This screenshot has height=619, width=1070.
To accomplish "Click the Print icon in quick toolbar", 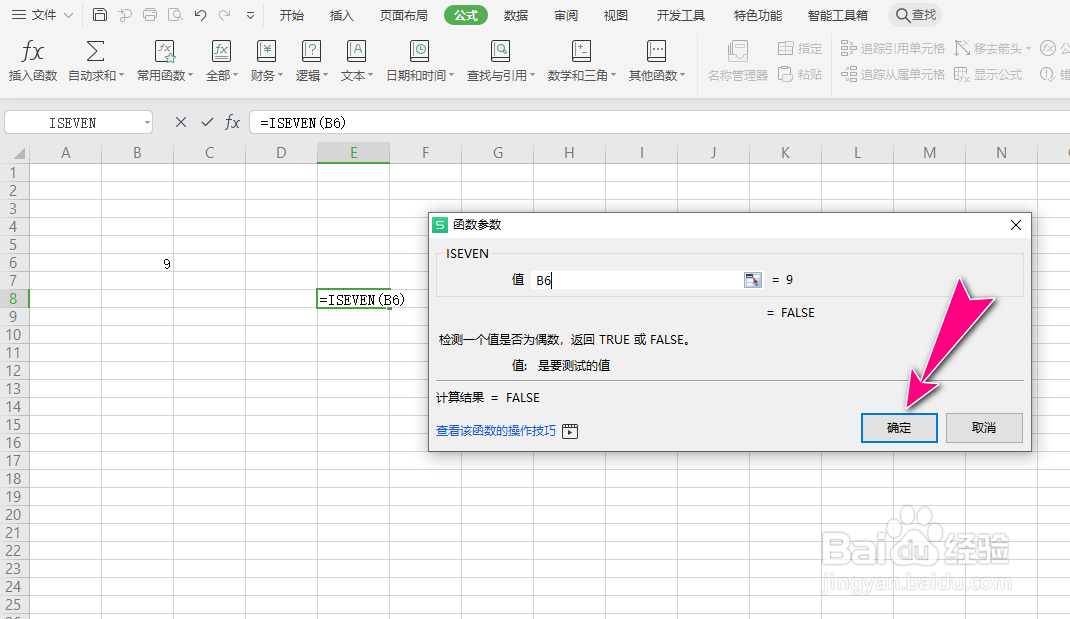I will 150,15.
